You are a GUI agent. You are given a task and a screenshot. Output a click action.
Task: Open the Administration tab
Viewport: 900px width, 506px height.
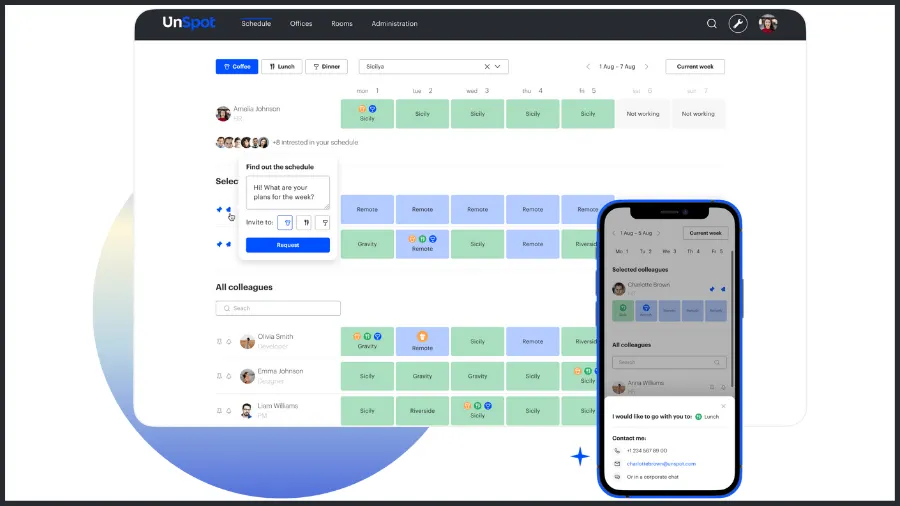tap(394, 24)
